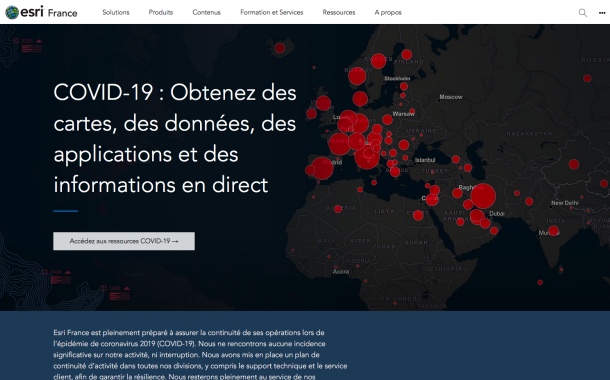
Task: Click the Esri globe logo icon
Action: click(12, 12)
